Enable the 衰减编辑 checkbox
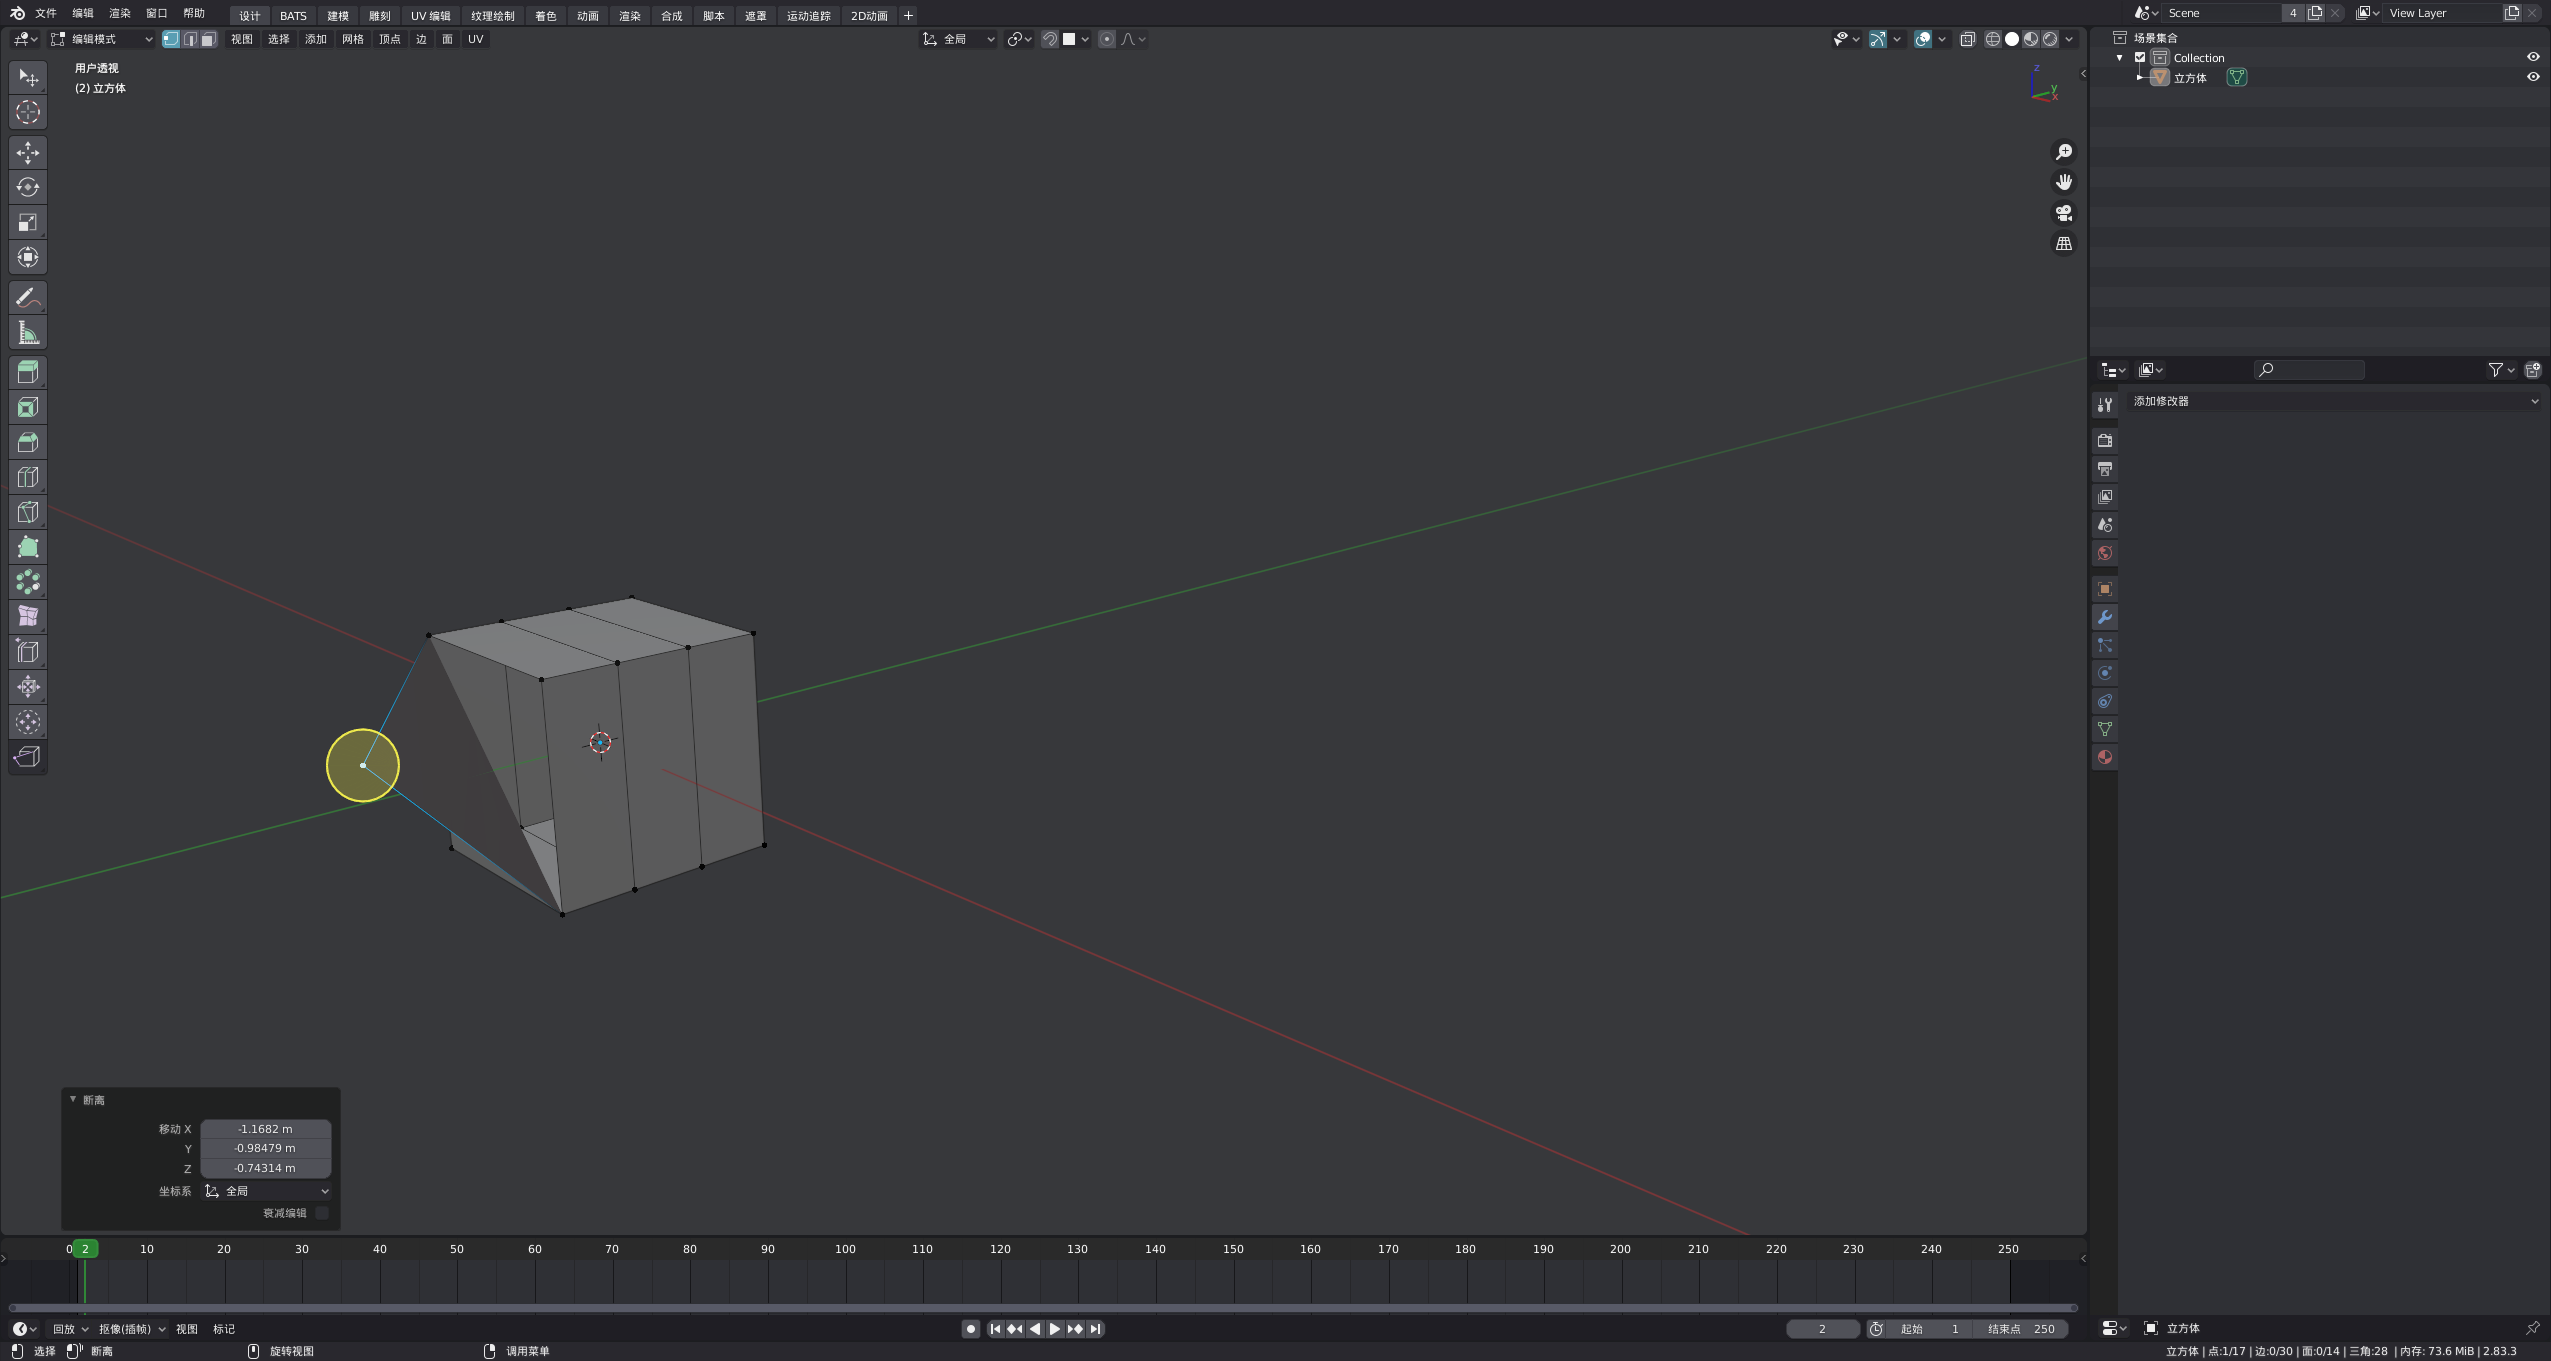 coord(322,1213)
